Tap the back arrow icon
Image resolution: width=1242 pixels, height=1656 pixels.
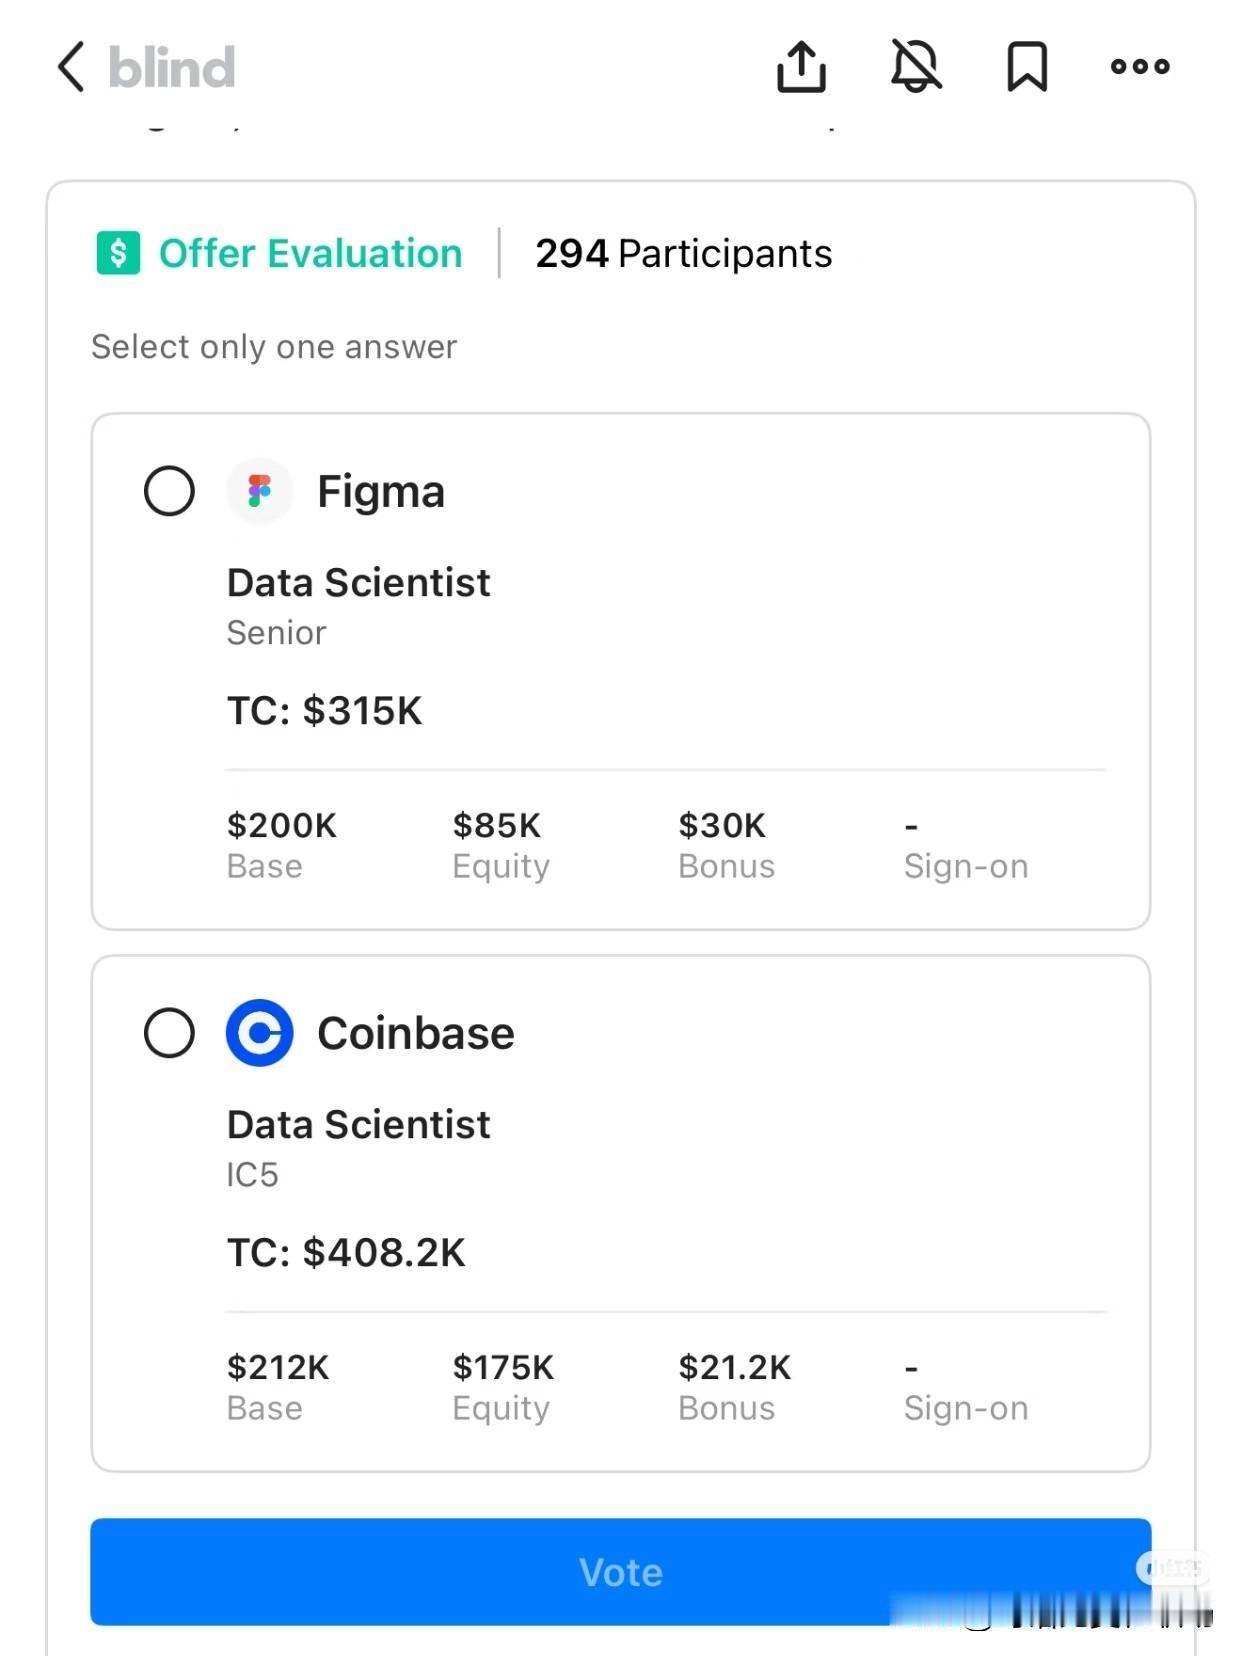tap(71, 67)
